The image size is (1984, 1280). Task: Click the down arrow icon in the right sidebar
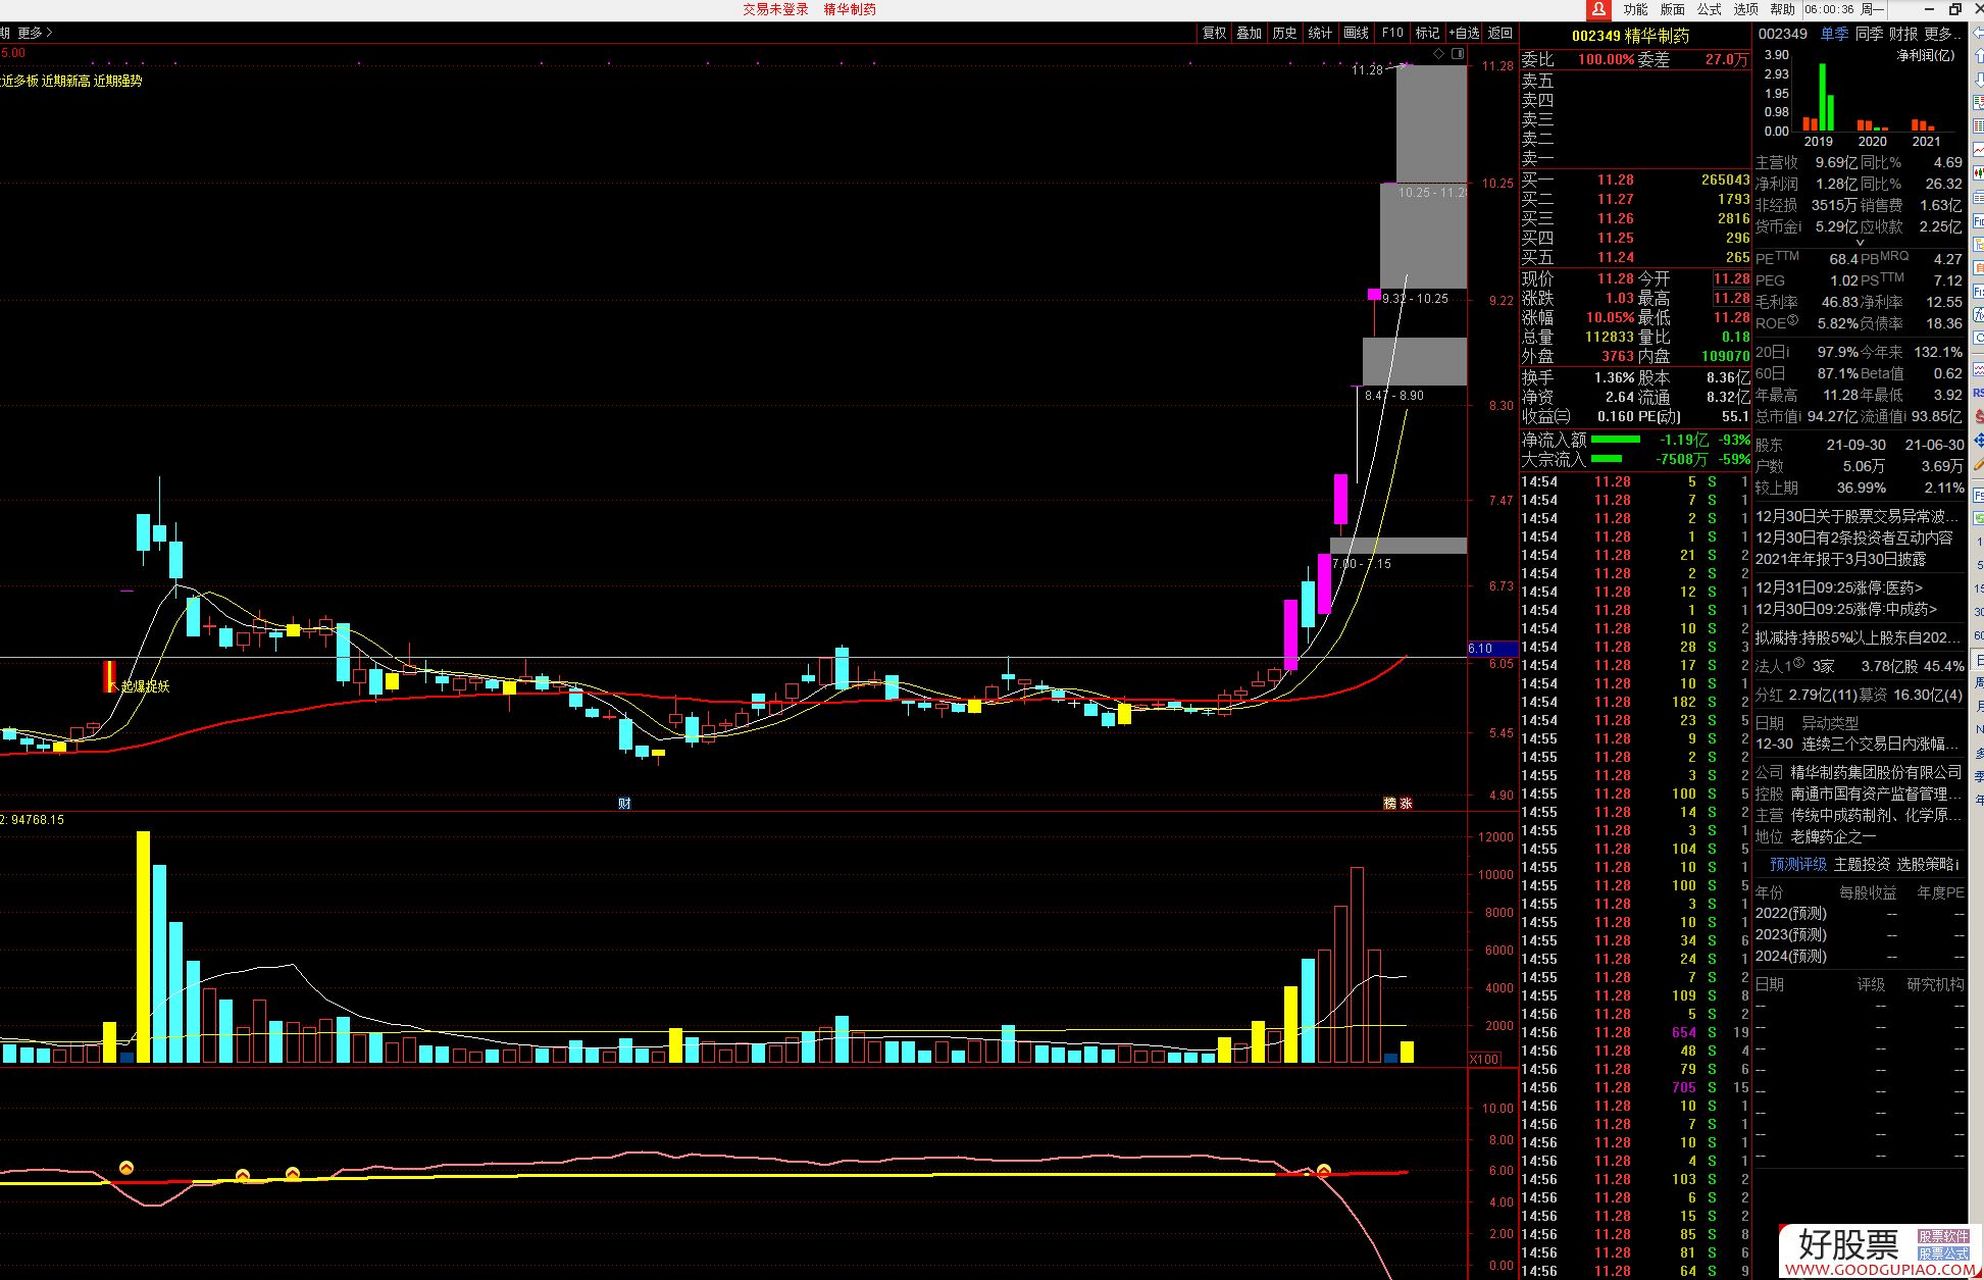(x=1978, y=79)
